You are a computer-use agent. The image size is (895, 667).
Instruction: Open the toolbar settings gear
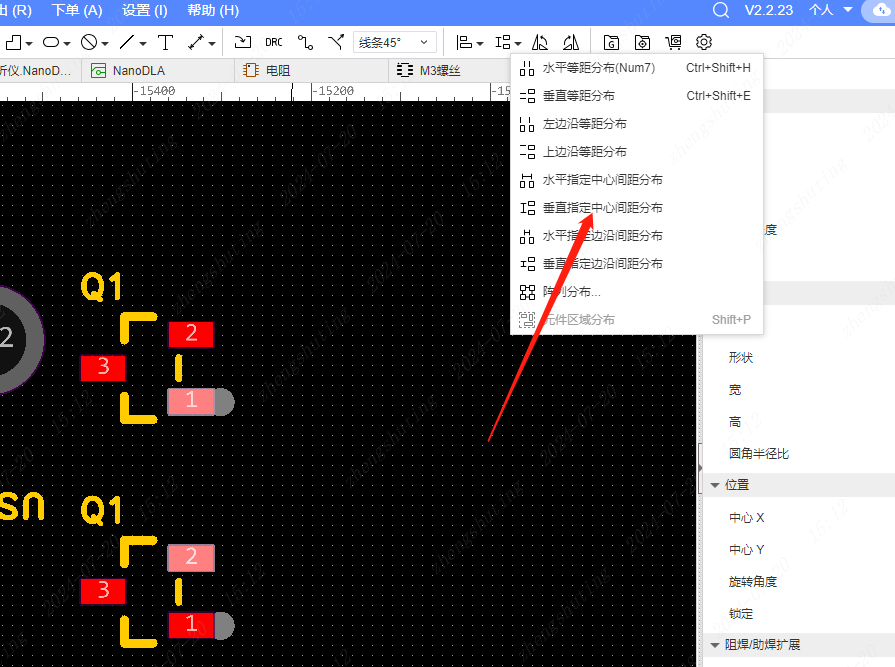tap(704, 42)
